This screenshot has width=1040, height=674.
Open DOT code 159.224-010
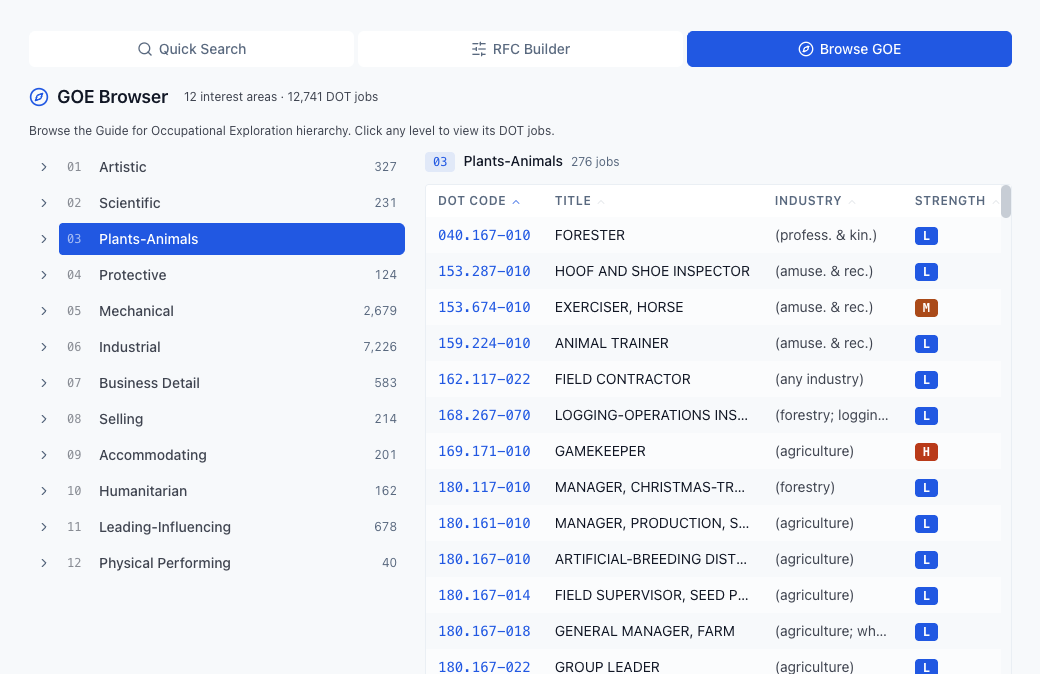click(x=484, y=343)
